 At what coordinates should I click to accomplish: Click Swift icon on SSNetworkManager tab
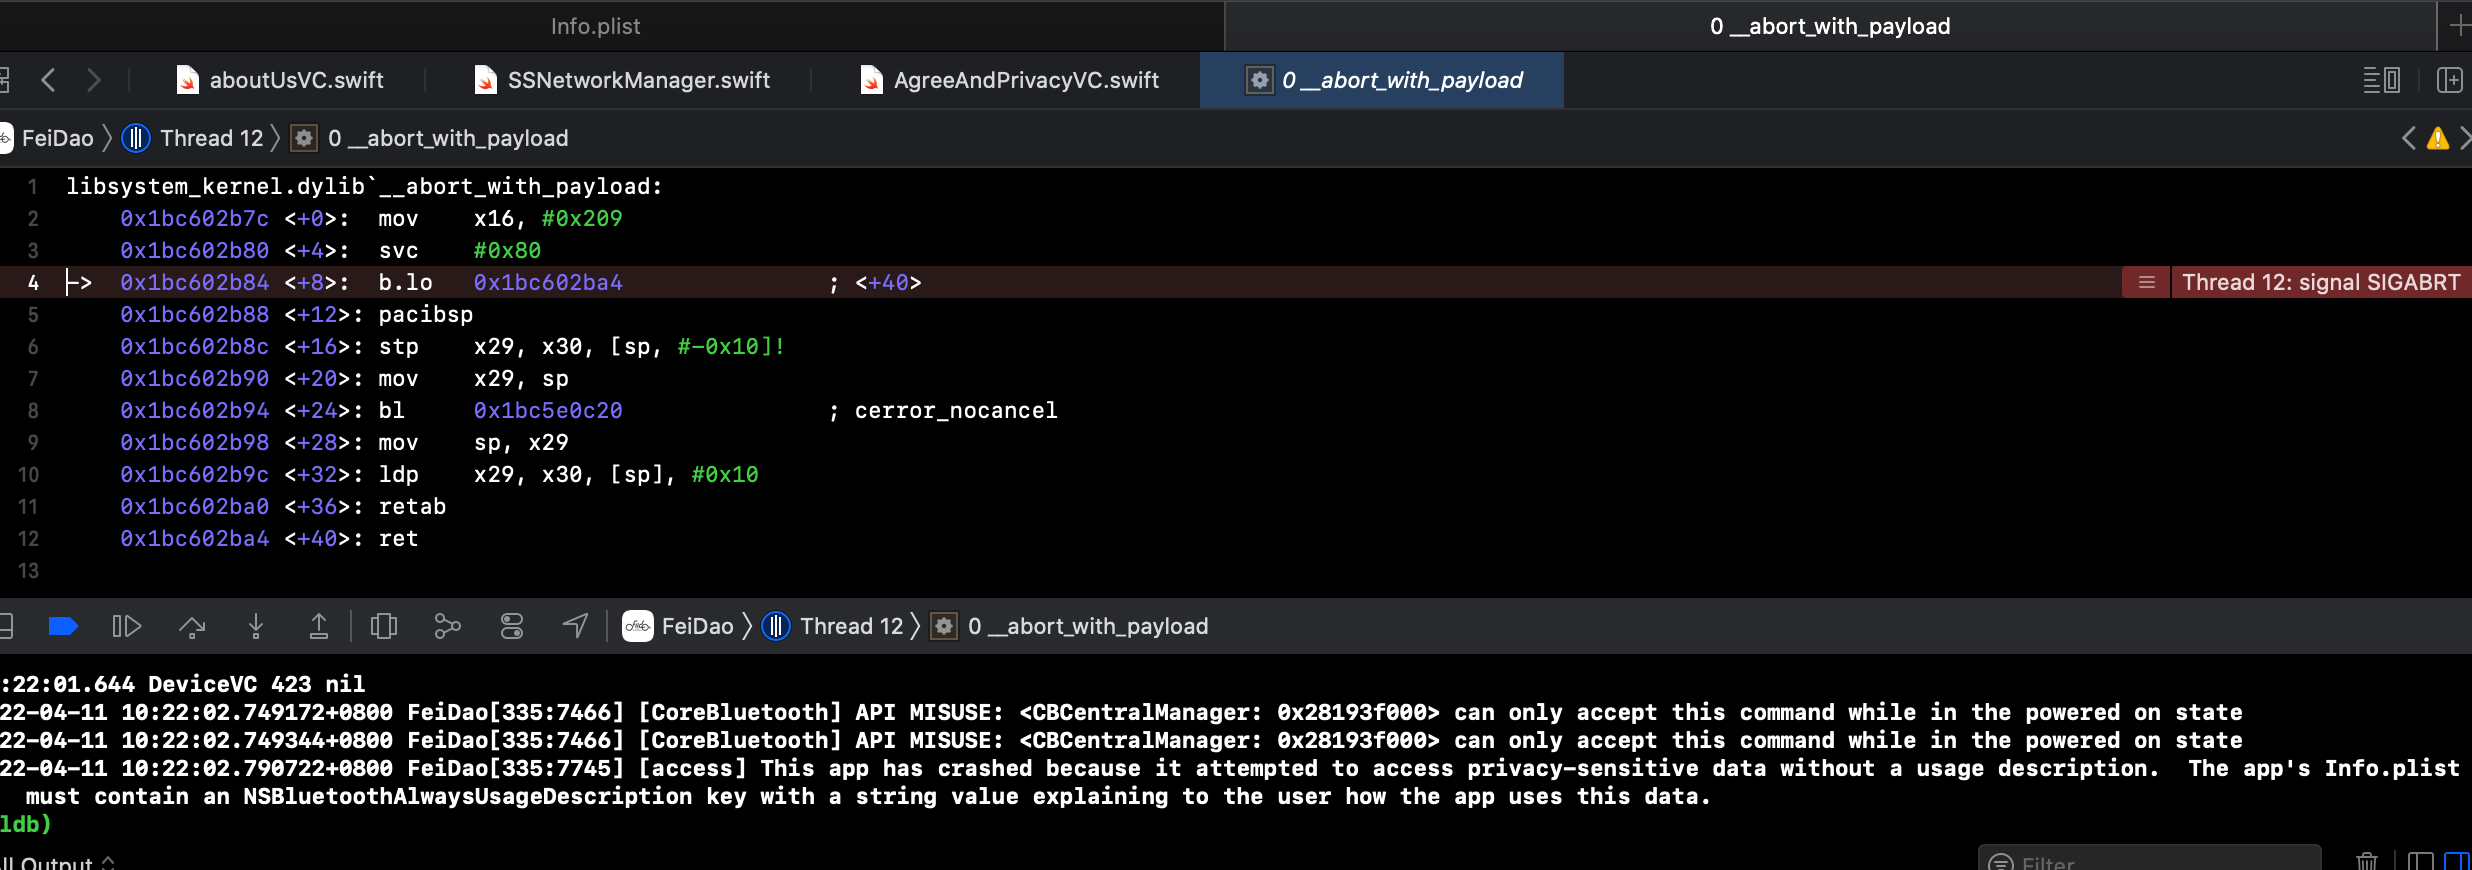point(485,80)
